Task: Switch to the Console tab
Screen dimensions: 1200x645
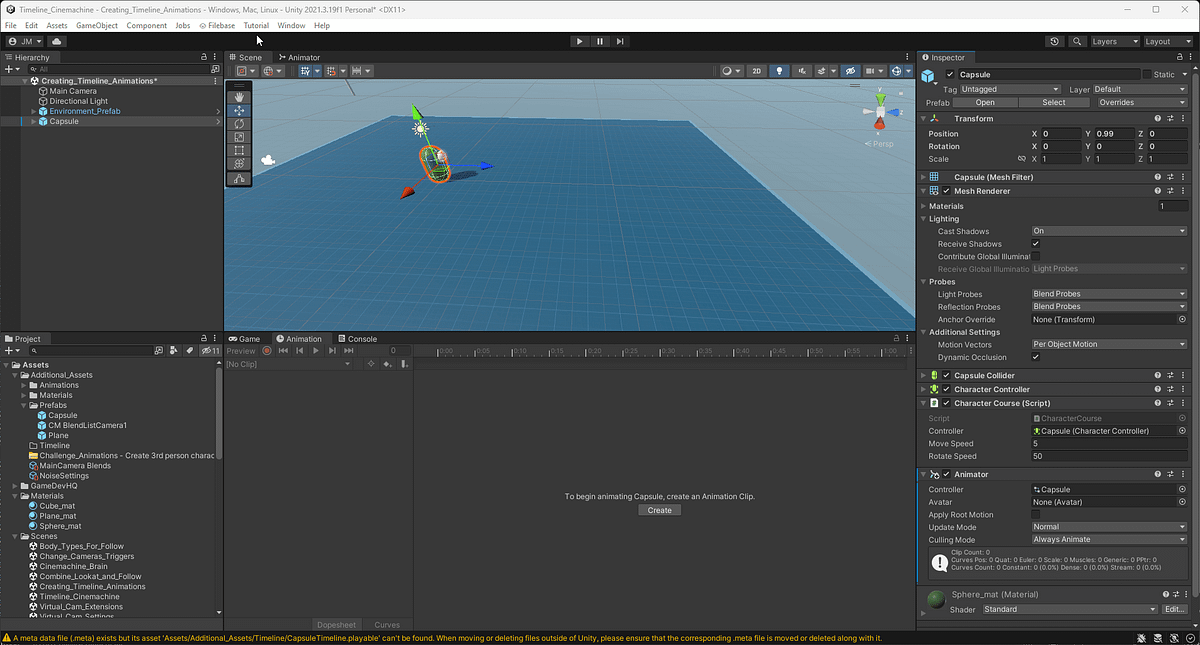Action: click(x=360, y=338)
